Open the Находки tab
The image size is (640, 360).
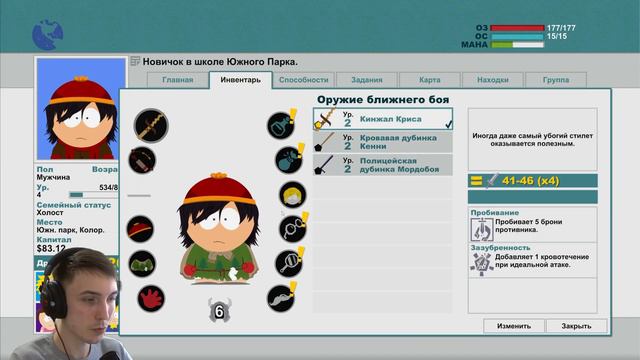(x=493, y=80)
